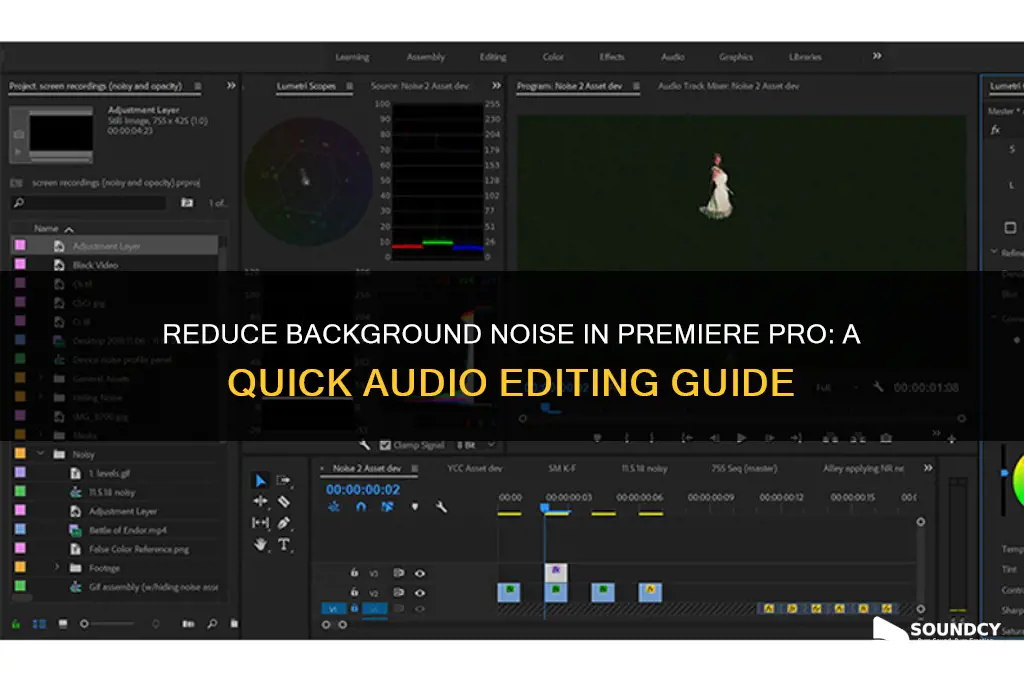Click timeline timecode 00:00:00:02

pyautogui.click(x=363, y=489)
